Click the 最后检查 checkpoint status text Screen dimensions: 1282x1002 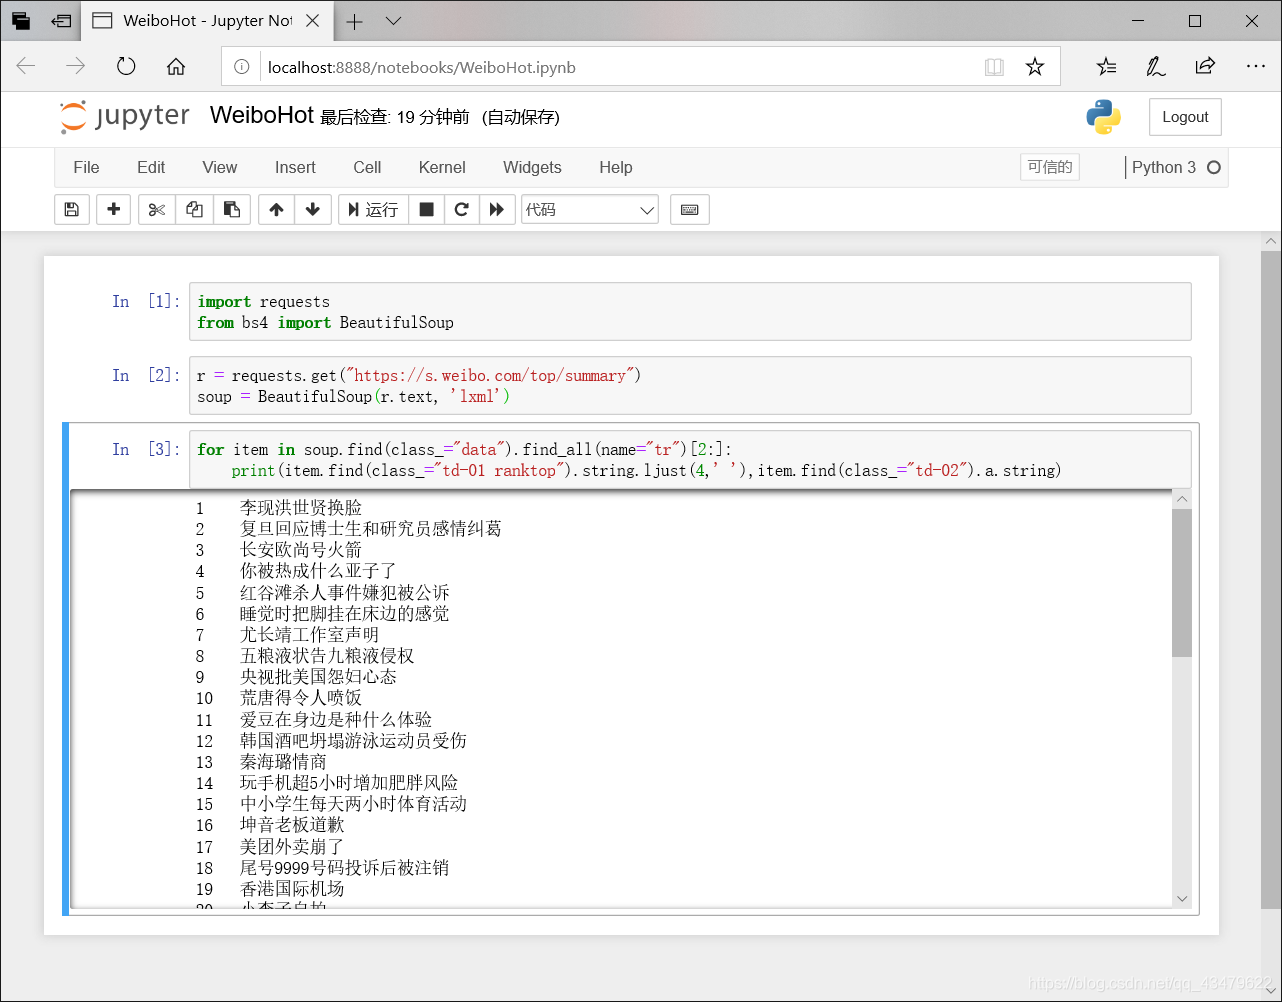(x=395, y=118)
